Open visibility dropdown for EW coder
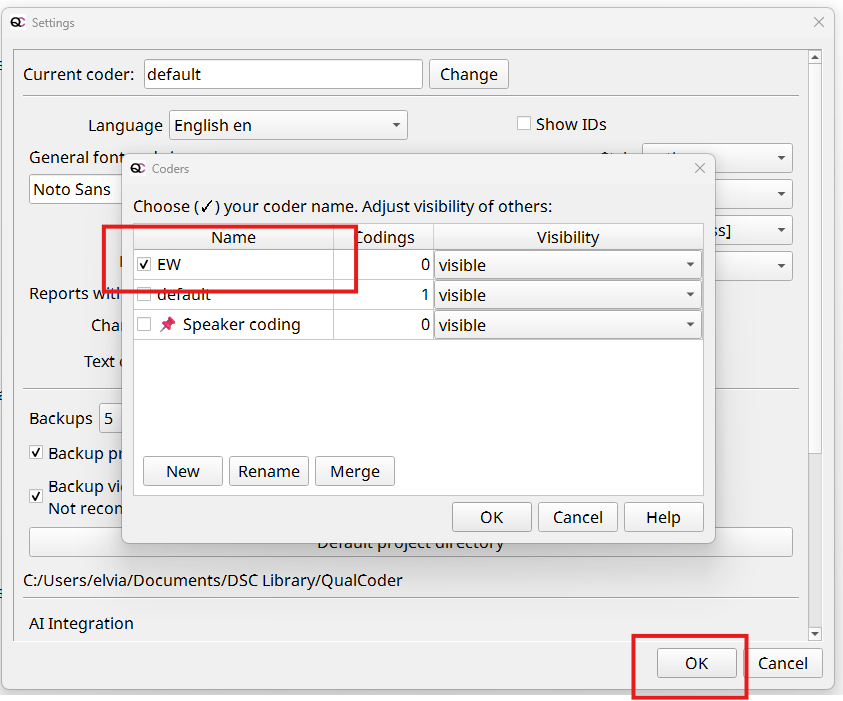 click(567, 265)
